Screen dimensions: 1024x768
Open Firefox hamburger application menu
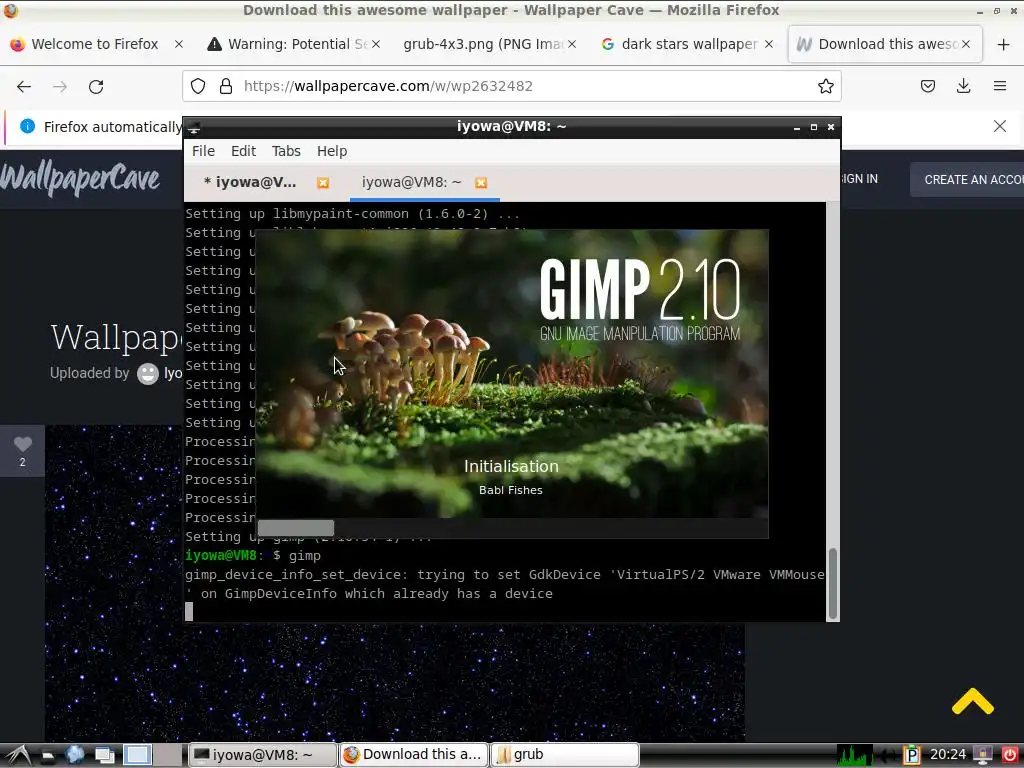pyautogui.click(x=1000, y=86)
